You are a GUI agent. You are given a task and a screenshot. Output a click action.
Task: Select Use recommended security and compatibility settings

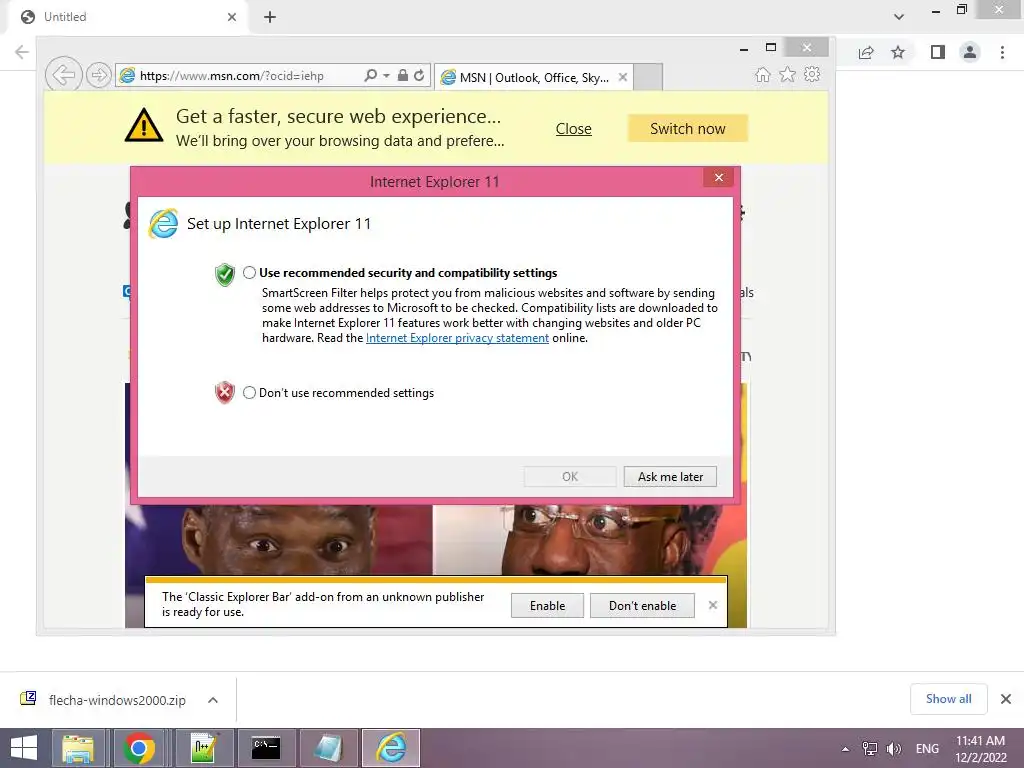pos(249,273)
